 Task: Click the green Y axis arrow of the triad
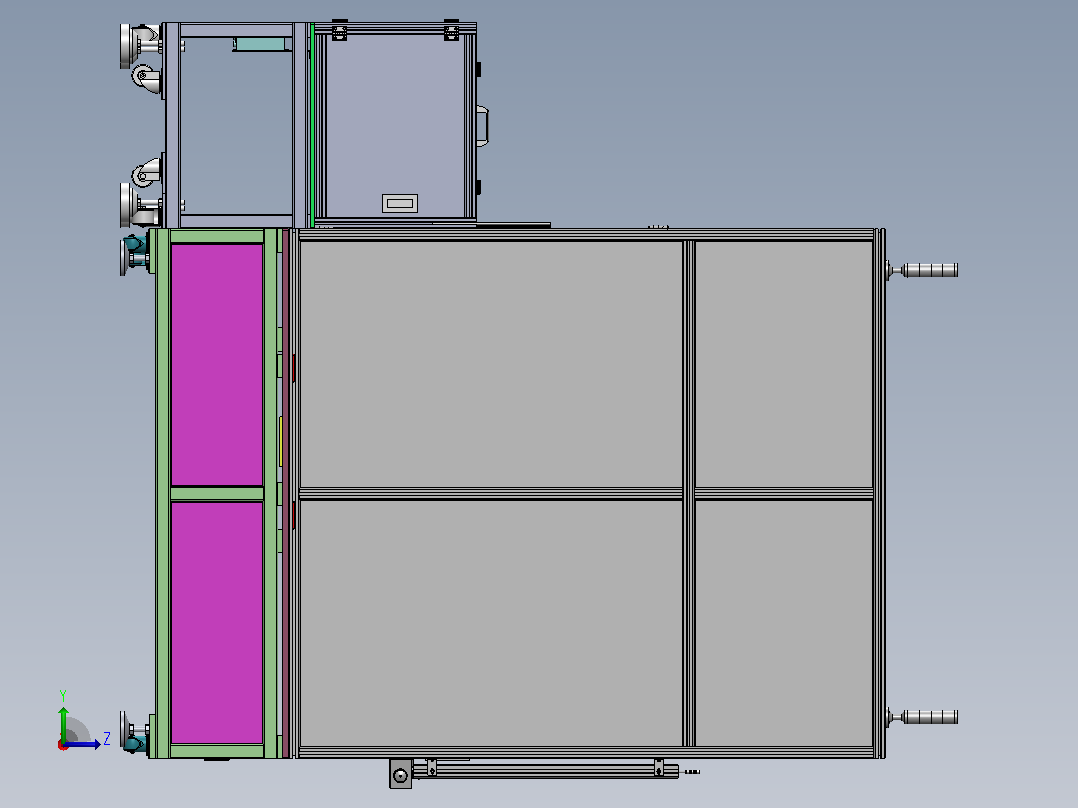tap(63, 723)
